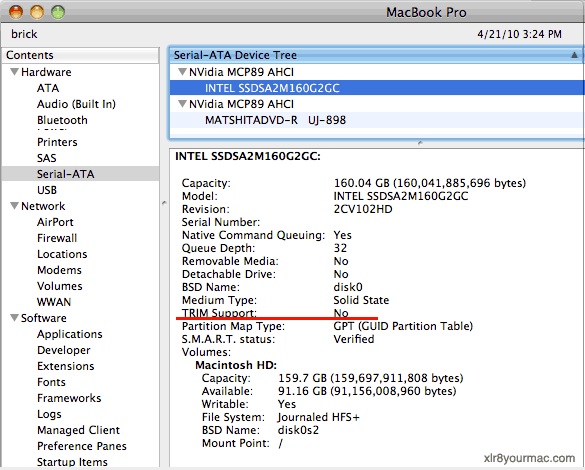Open WWAN network entry
This screenshot has width=585, height=470.
pos(54,302)
